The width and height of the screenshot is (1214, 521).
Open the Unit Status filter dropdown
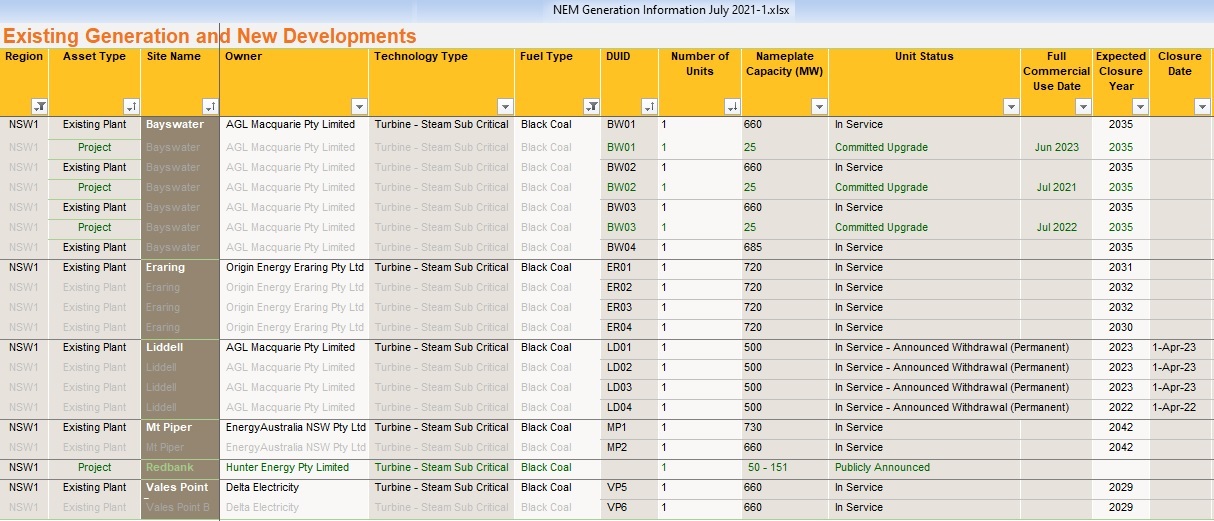coord(1011,106)
